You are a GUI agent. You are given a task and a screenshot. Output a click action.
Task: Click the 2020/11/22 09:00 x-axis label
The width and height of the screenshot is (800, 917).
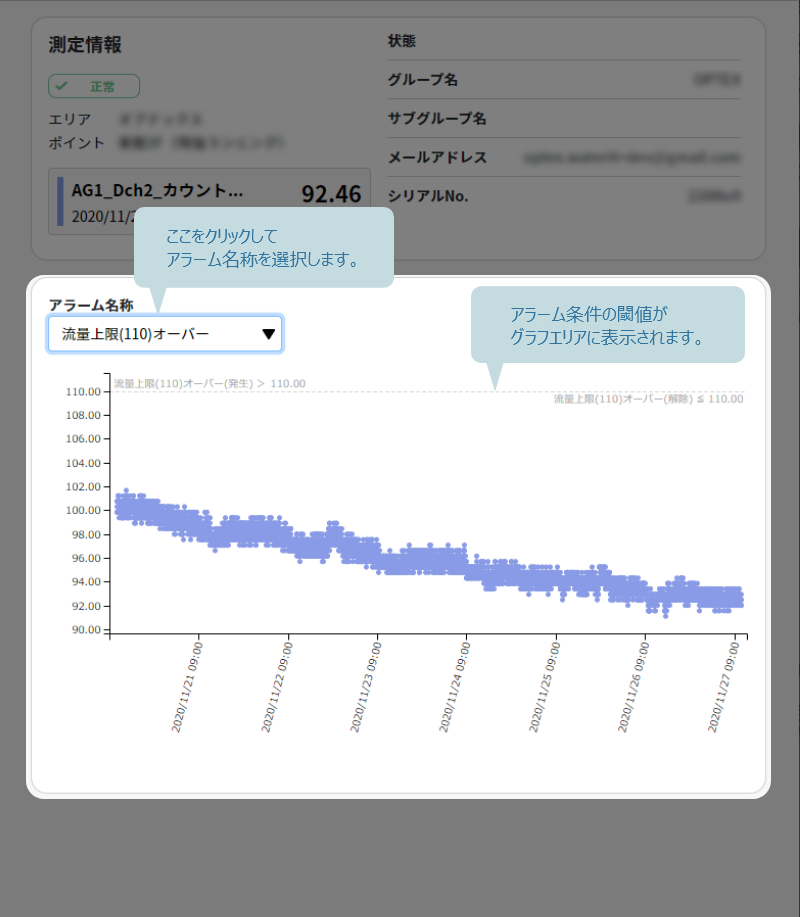pos(277,687)
